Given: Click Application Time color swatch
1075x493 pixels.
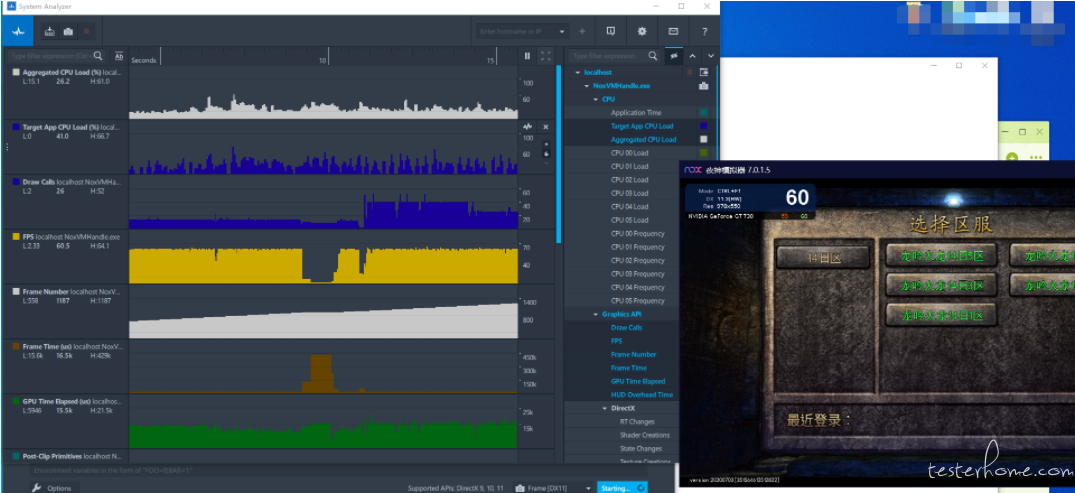Looking at the screenshot, I should coord(703,112).
